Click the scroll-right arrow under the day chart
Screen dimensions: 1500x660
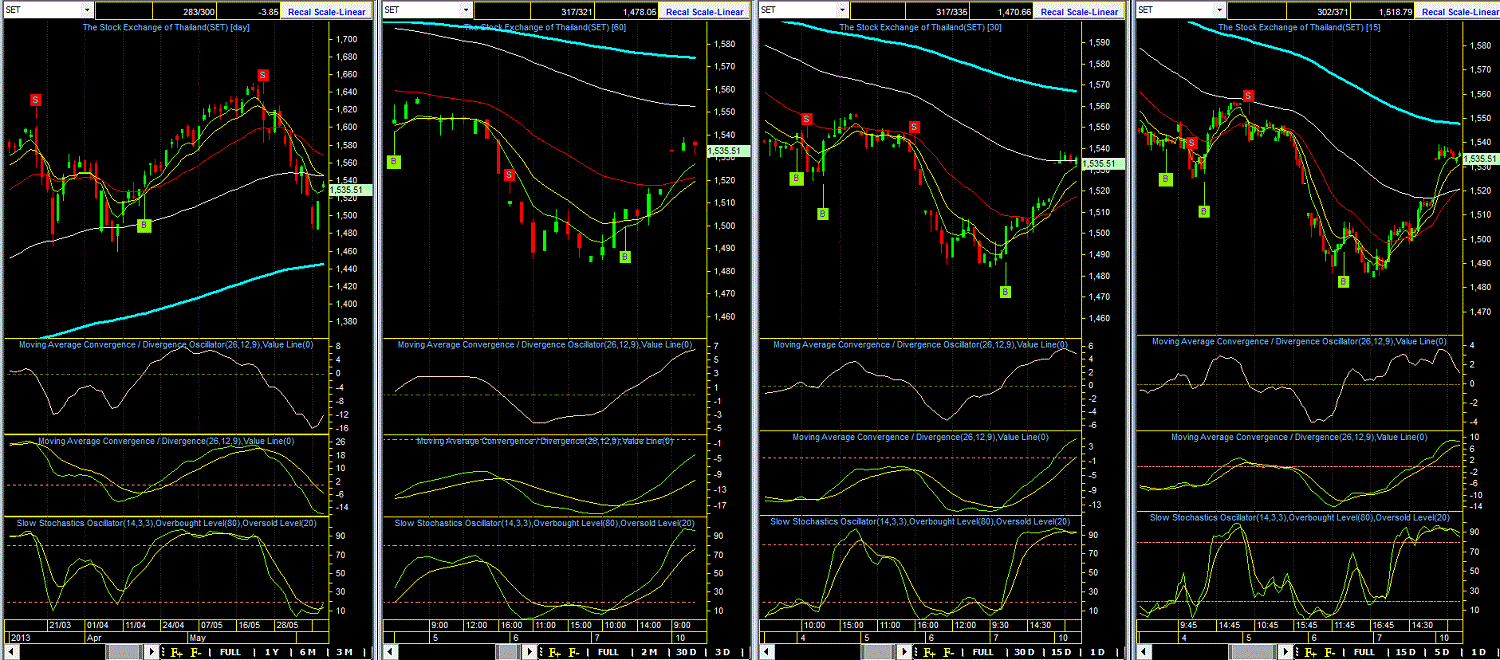click(x=151, y=652)
